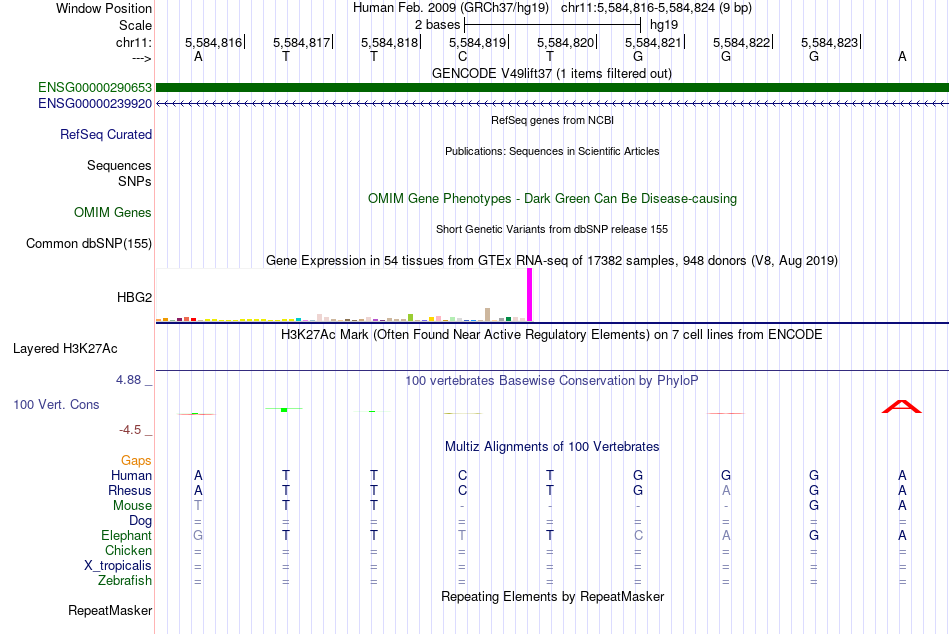Click the solid green ENSG00000290653 gene bar
Screen dimensions: 950x634
(x=552, y=88)
